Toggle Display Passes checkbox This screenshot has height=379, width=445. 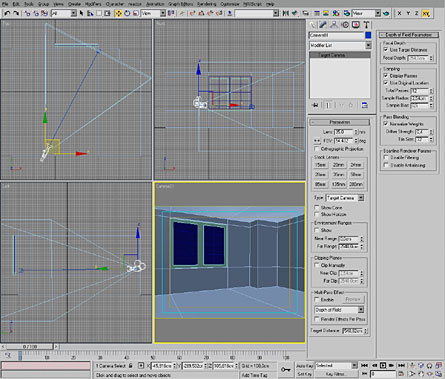(x=386, y=76)
